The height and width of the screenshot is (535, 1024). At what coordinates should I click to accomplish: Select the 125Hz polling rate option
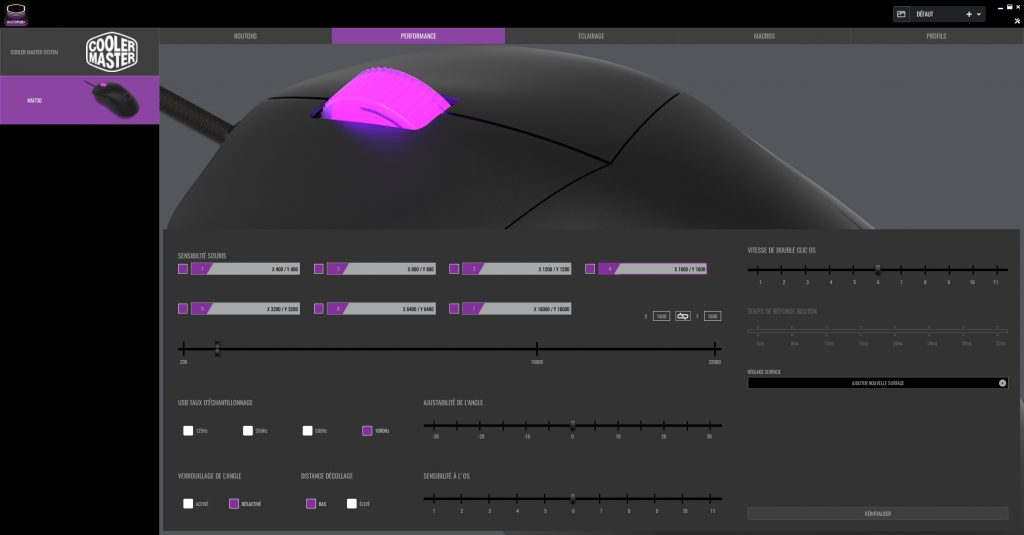pyautogui.click(x=188, y=431)
